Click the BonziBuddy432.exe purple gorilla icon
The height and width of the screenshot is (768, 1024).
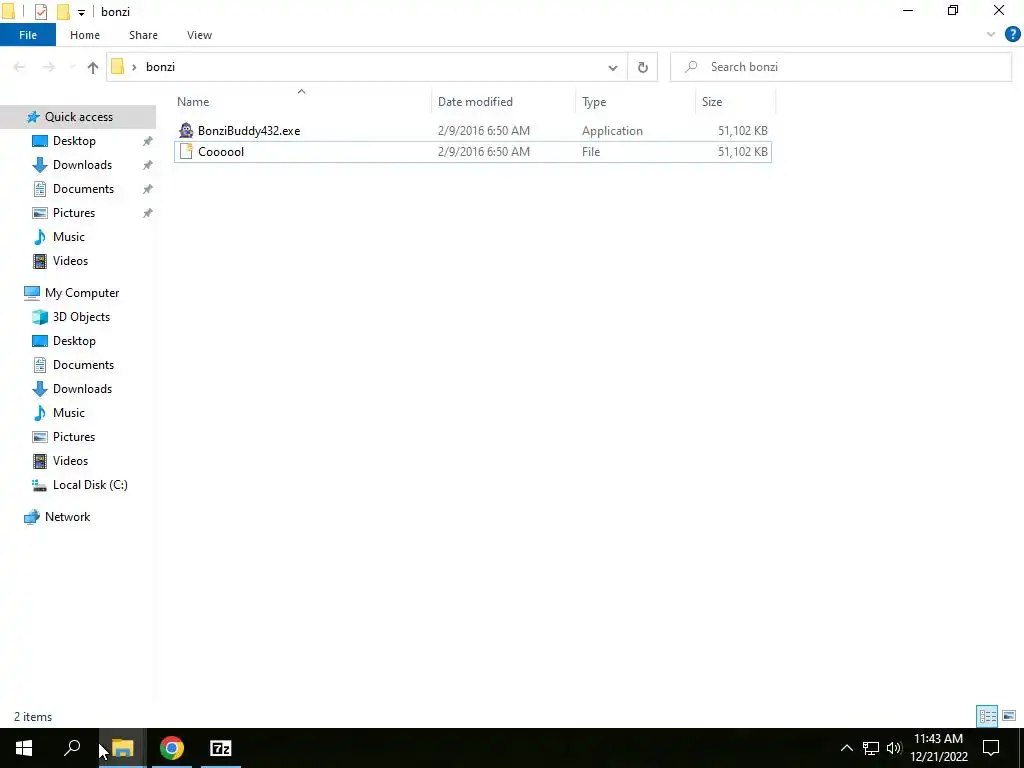click(x=186, y=130)
